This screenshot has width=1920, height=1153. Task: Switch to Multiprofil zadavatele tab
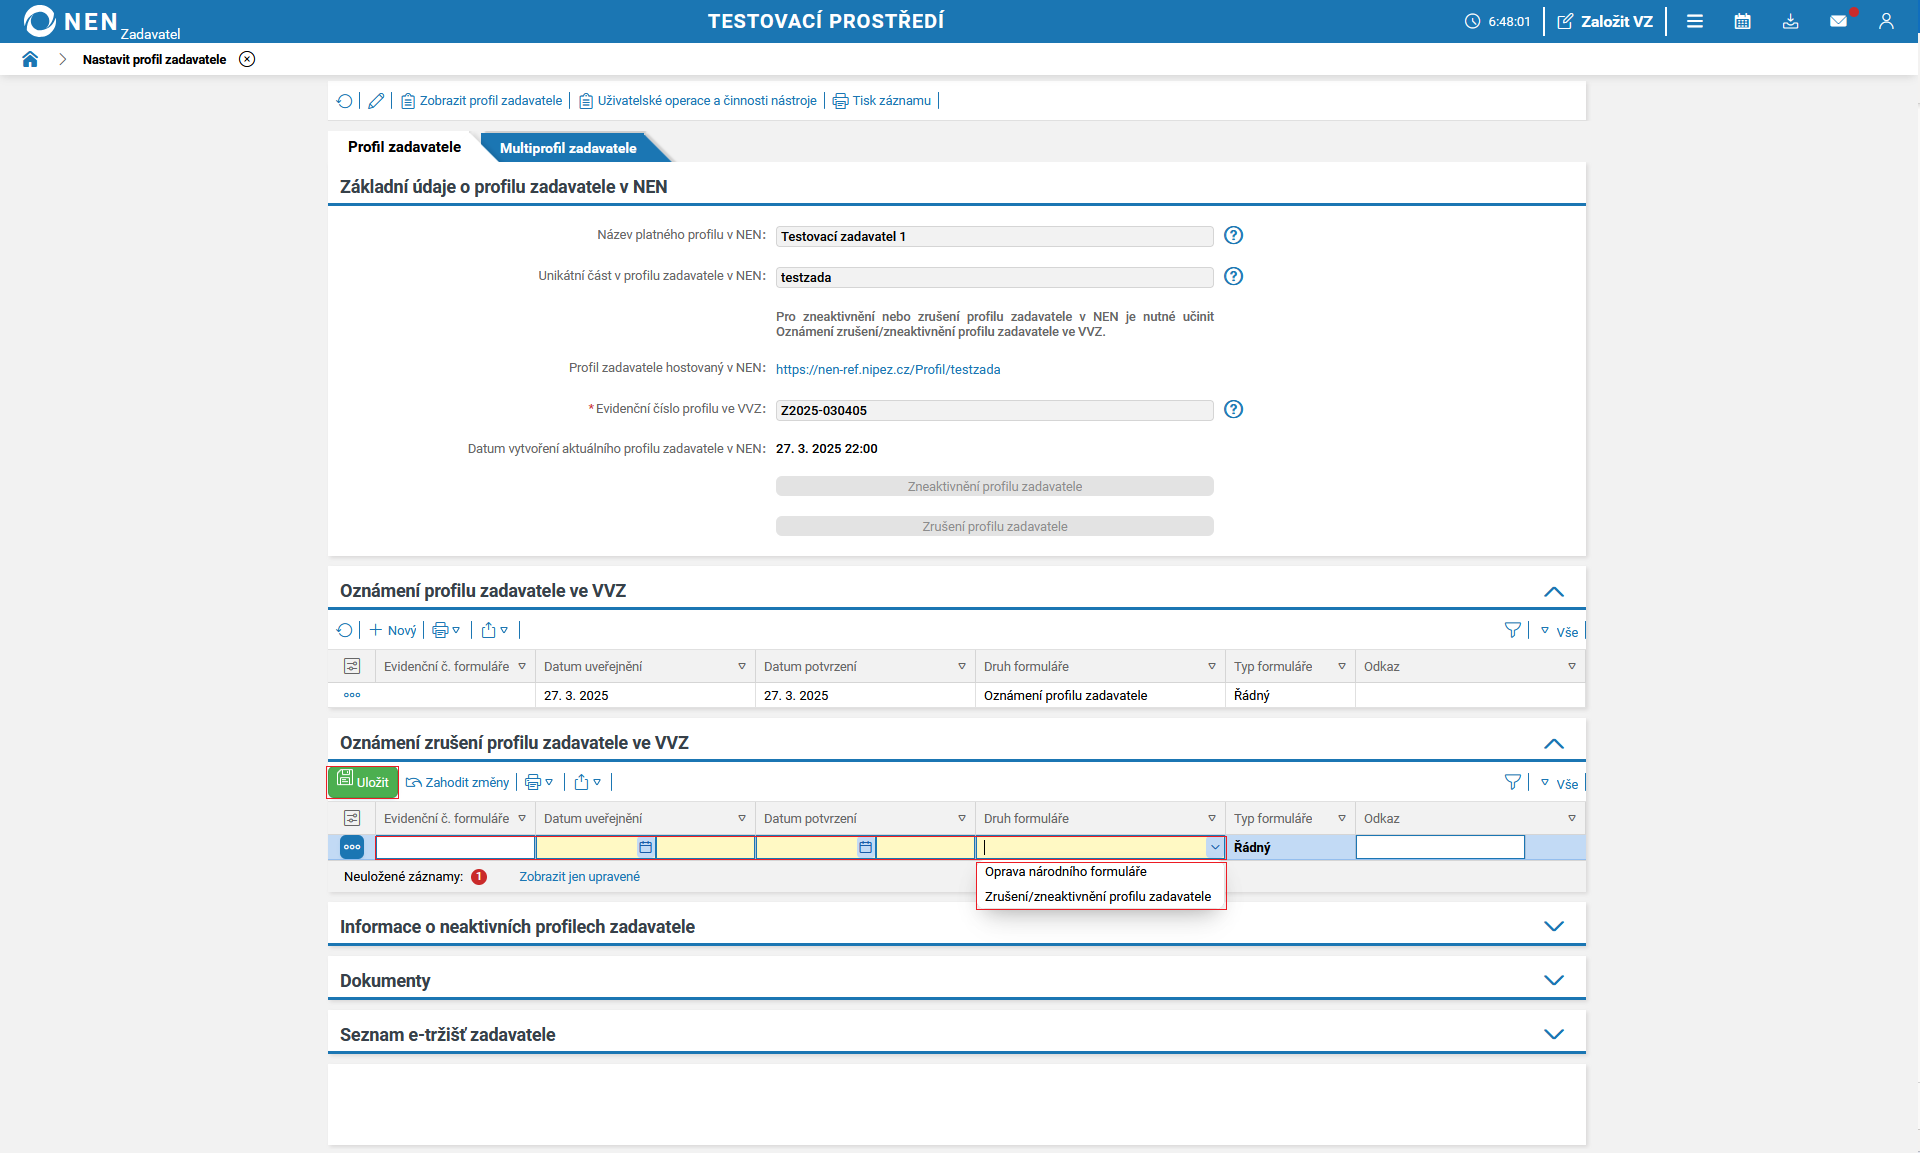pyautogui.click(x=568, y=148)
